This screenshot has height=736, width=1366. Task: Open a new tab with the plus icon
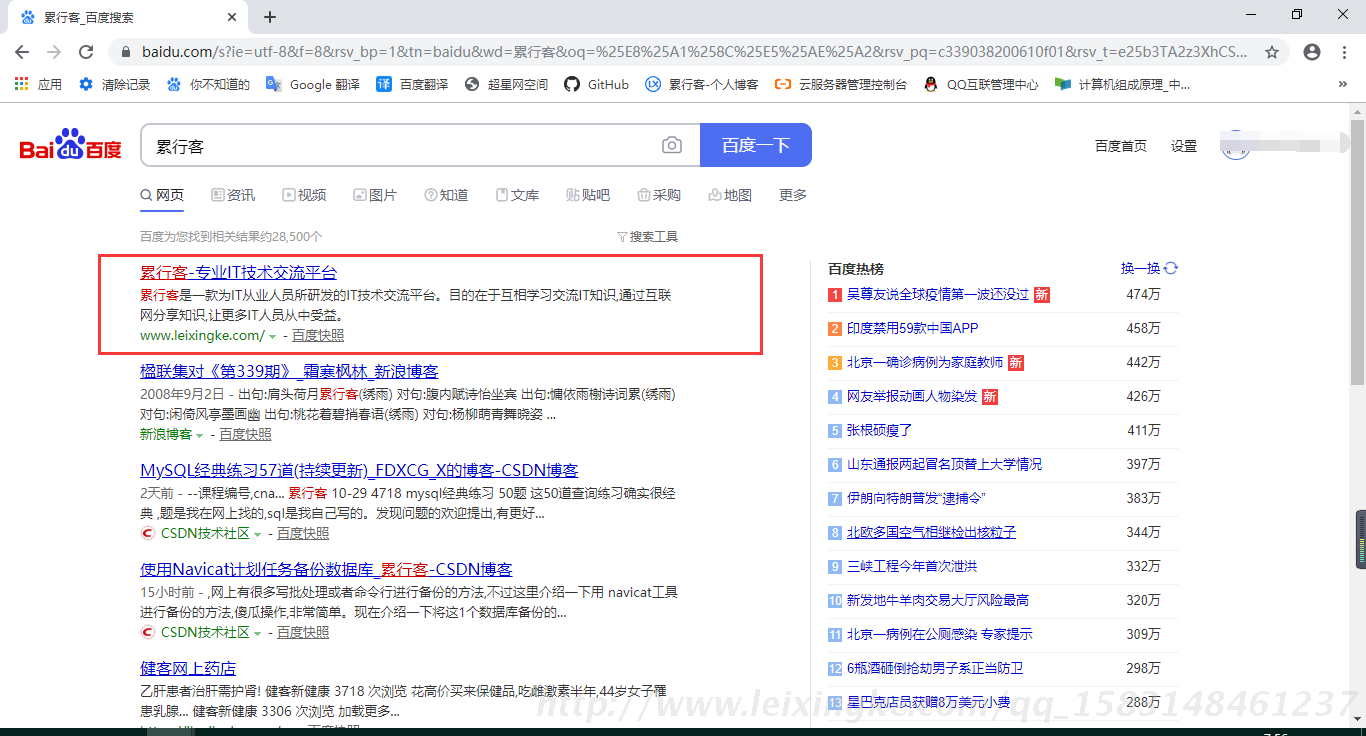pos(270,17)
